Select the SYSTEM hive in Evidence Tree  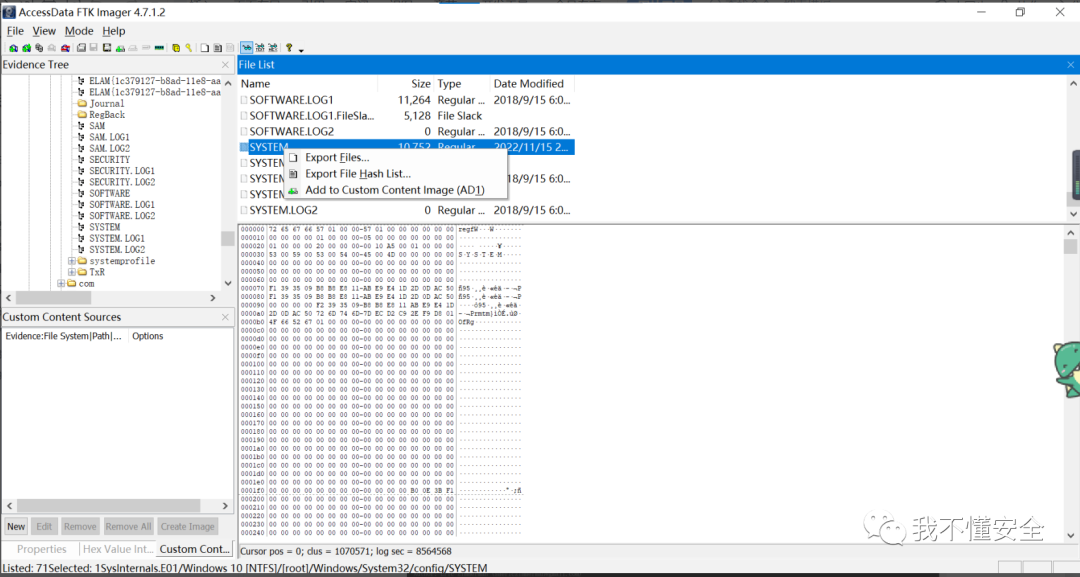coord(105,227)
